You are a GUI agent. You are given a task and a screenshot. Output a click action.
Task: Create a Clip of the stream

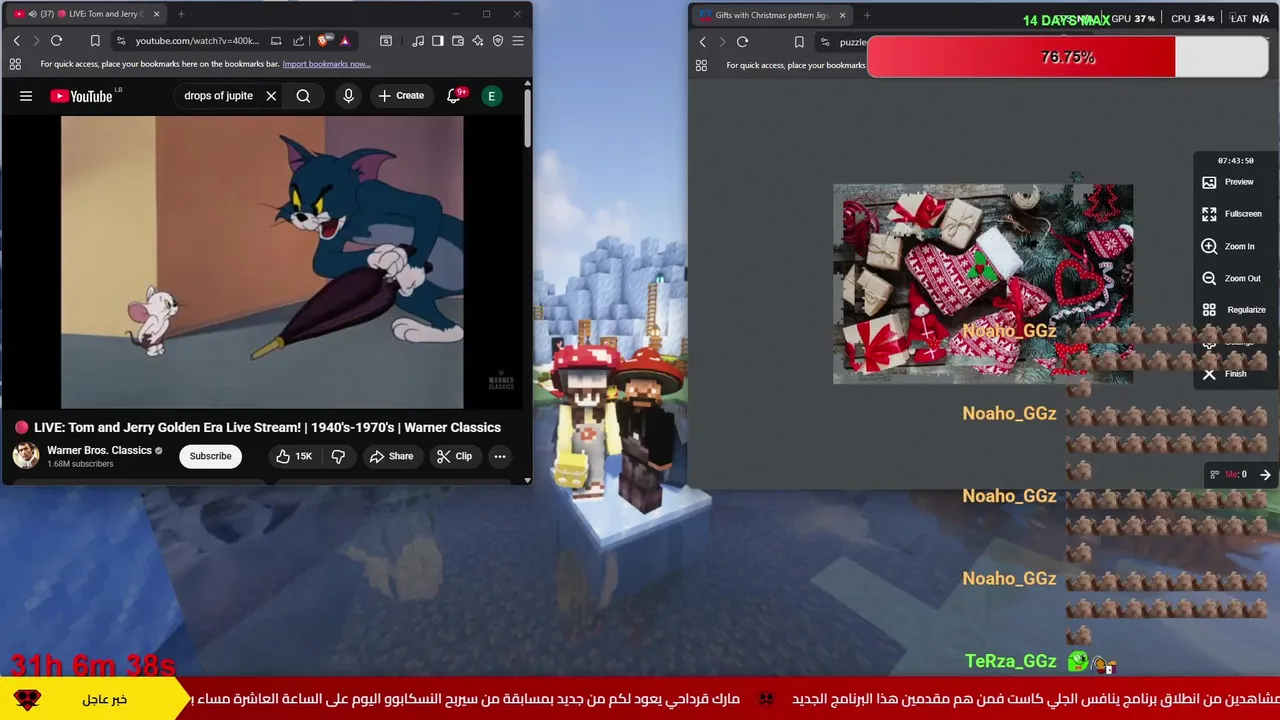[454, 456]
